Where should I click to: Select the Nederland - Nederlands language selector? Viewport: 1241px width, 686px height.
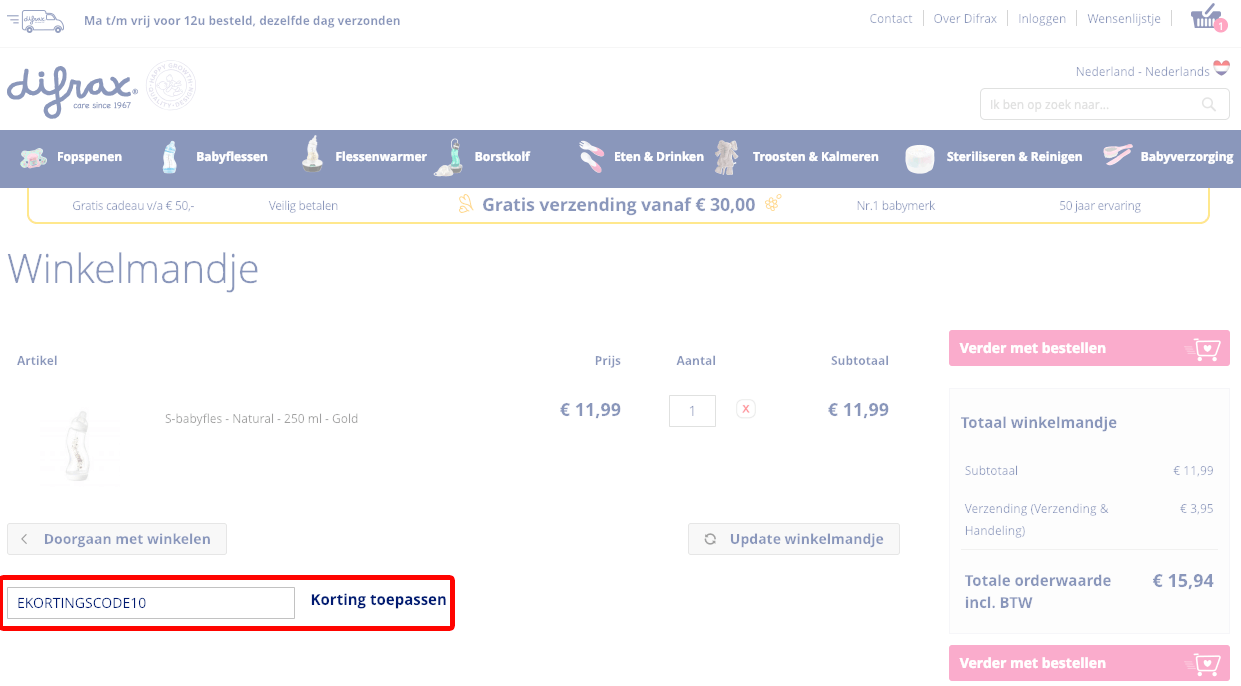coord(1142,72)
